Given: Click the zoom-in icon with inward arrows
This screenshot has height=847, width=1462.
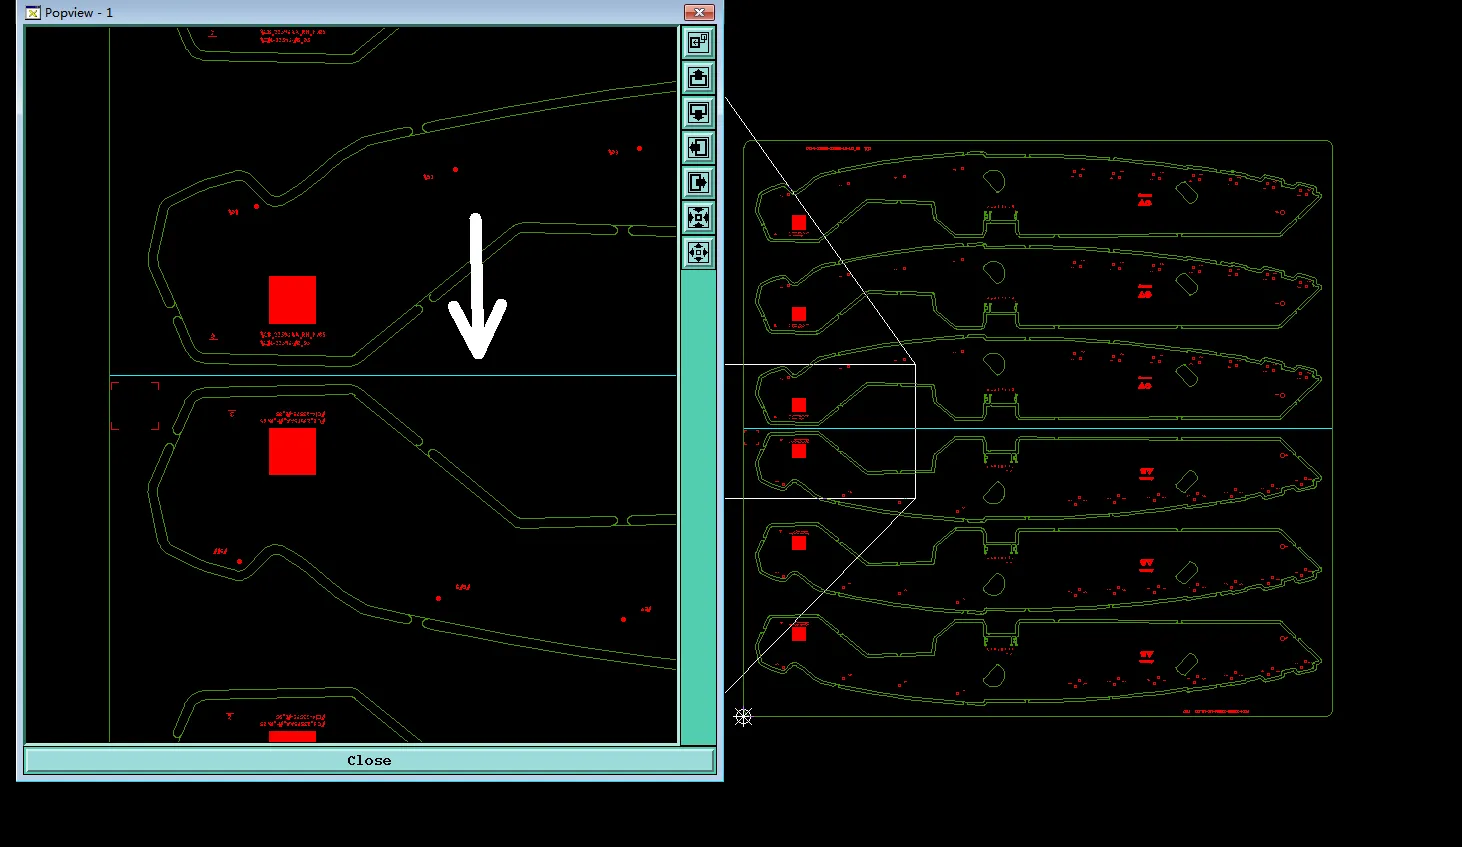Looking at the screenshot, I should pyautogui.click(x=698, y=217).
